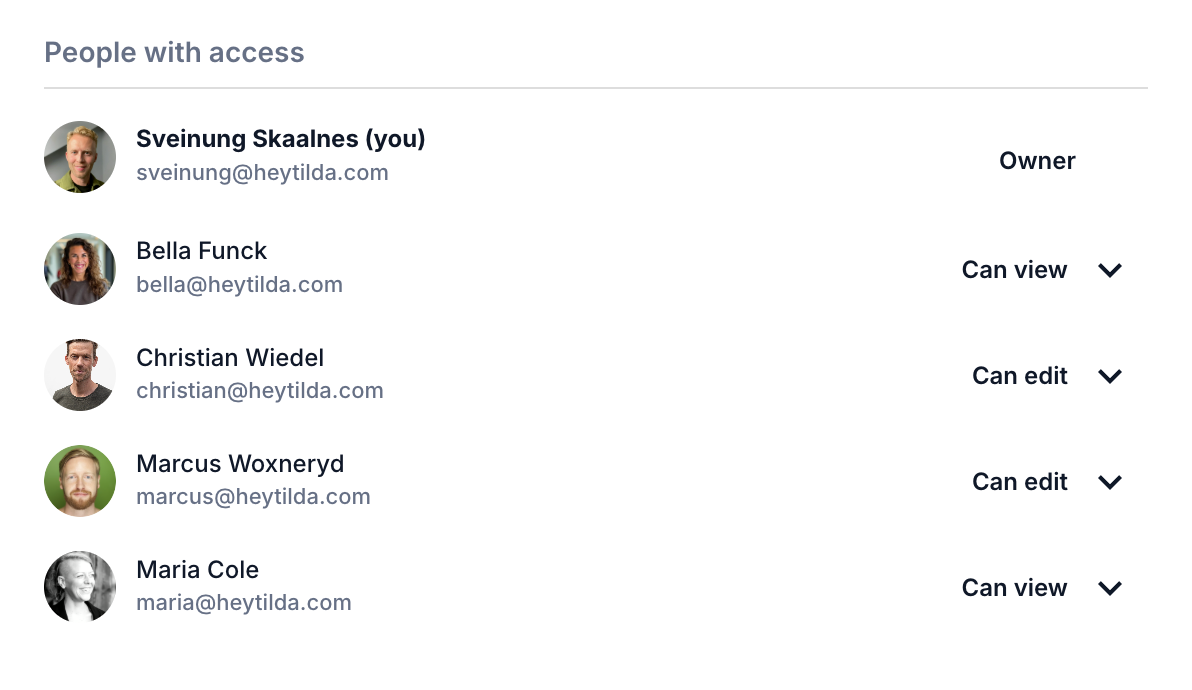Open Maria Cole's "Can view" permission dropdown
The height and width of the screenshot is (690, 1192).
point(1014,588)
